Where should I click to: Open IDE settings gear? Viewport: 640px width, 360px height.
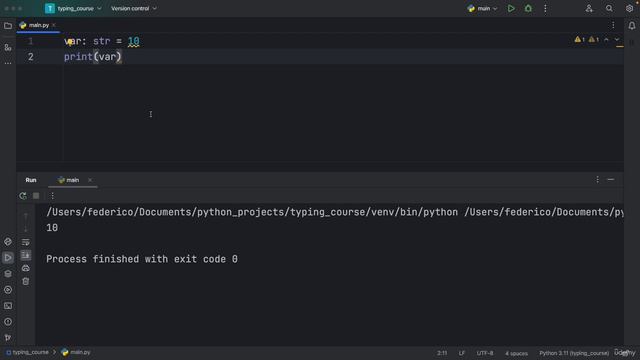629,8
